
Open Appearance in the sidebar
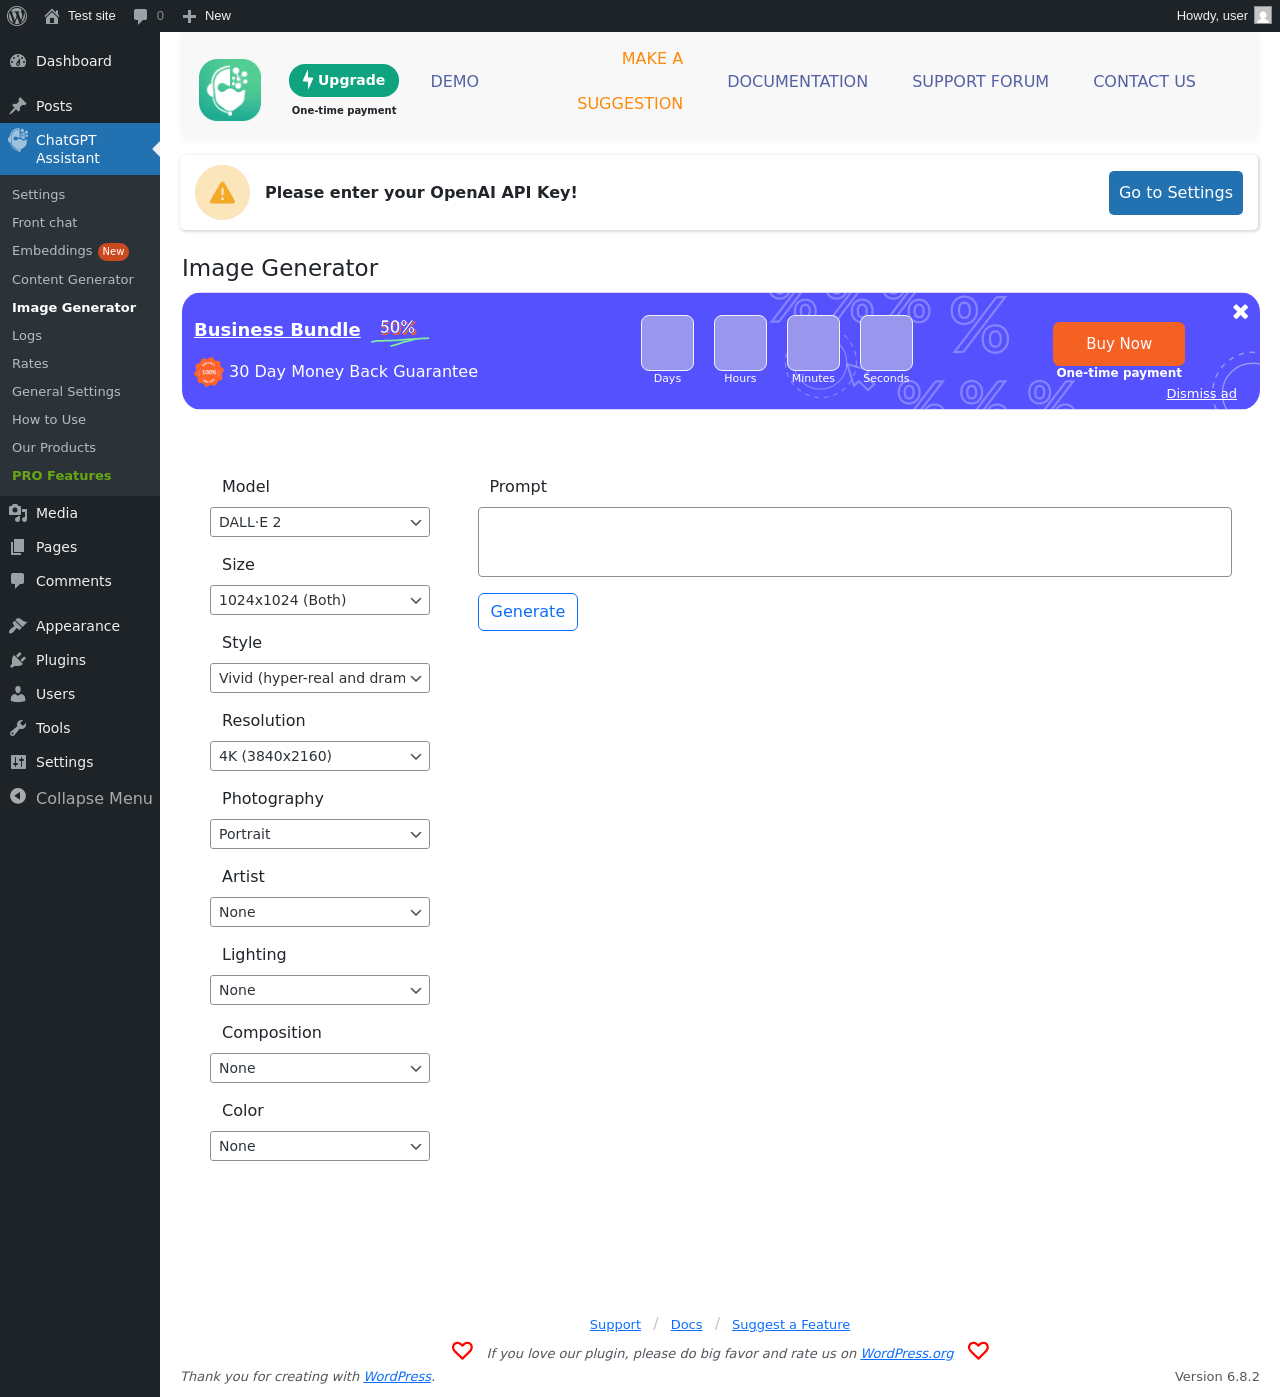coord(80,626)
